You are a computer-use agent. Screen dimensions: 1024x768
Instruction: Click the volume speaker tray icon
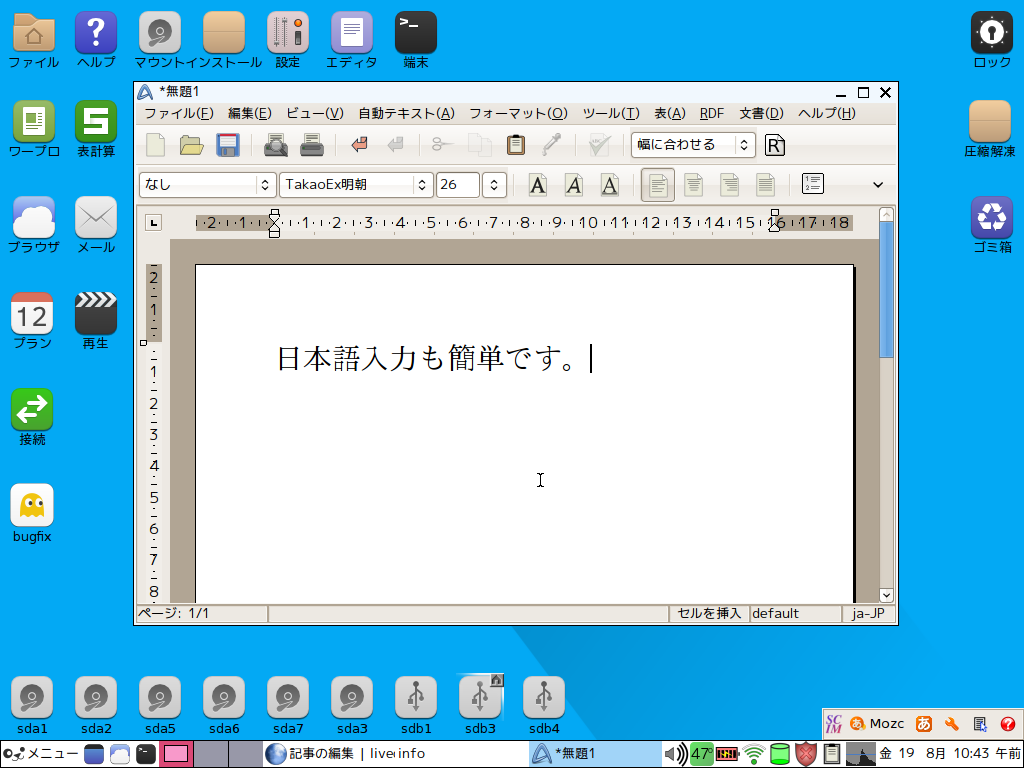676,754
